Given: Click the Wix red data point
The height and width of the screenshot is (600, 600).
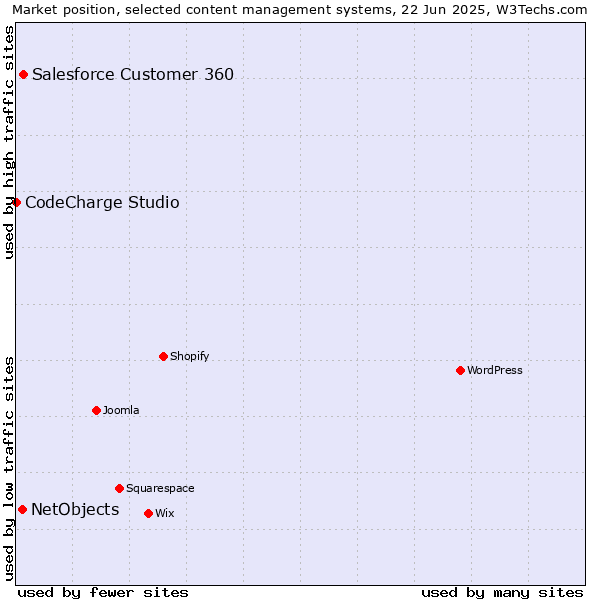Looking at the screenshot, I should 148,514.
